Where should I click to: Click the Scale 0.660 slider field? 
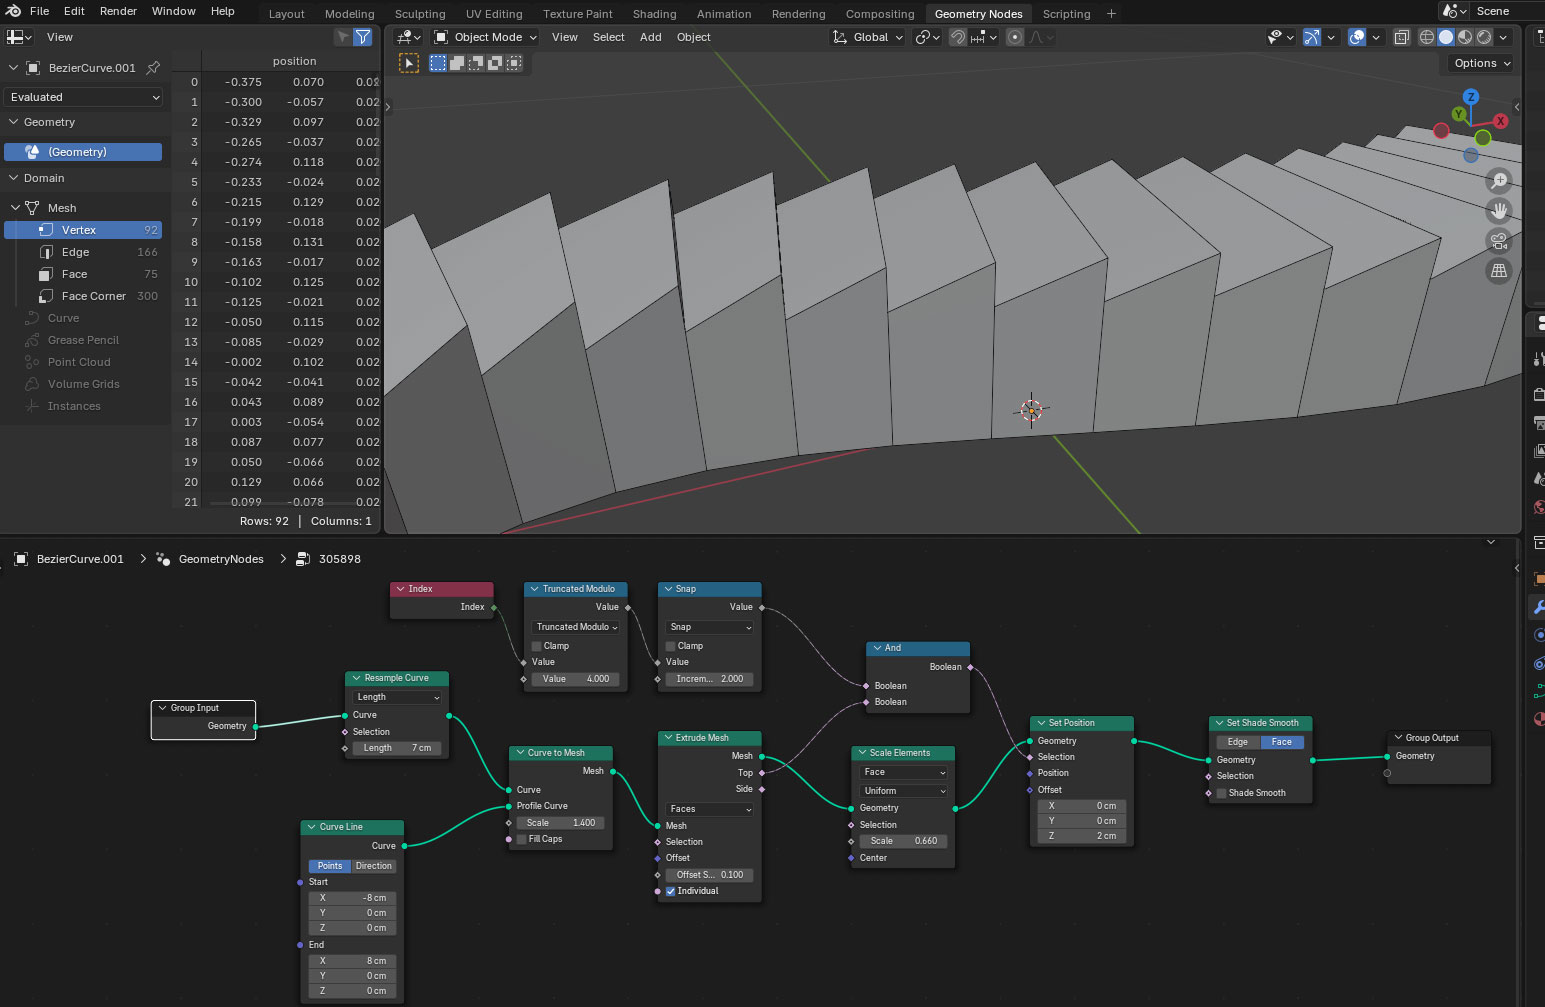[x=903, y=841]
